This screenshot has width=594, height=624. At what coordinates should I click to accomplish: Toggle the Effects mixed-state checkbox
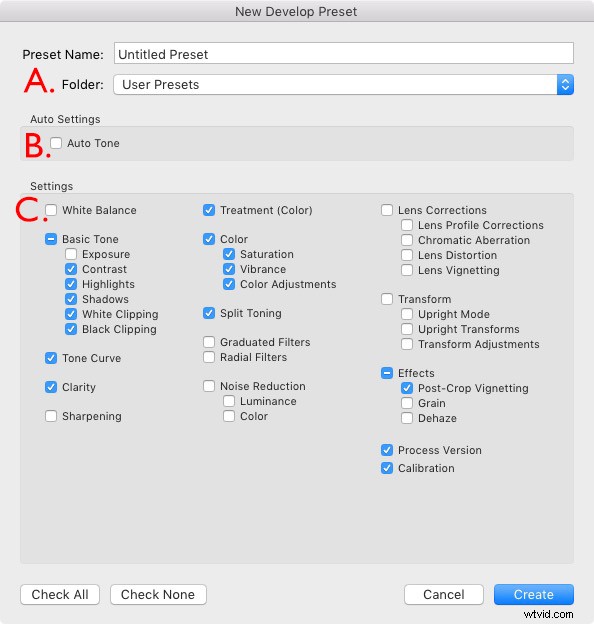[x=387, y=373]
